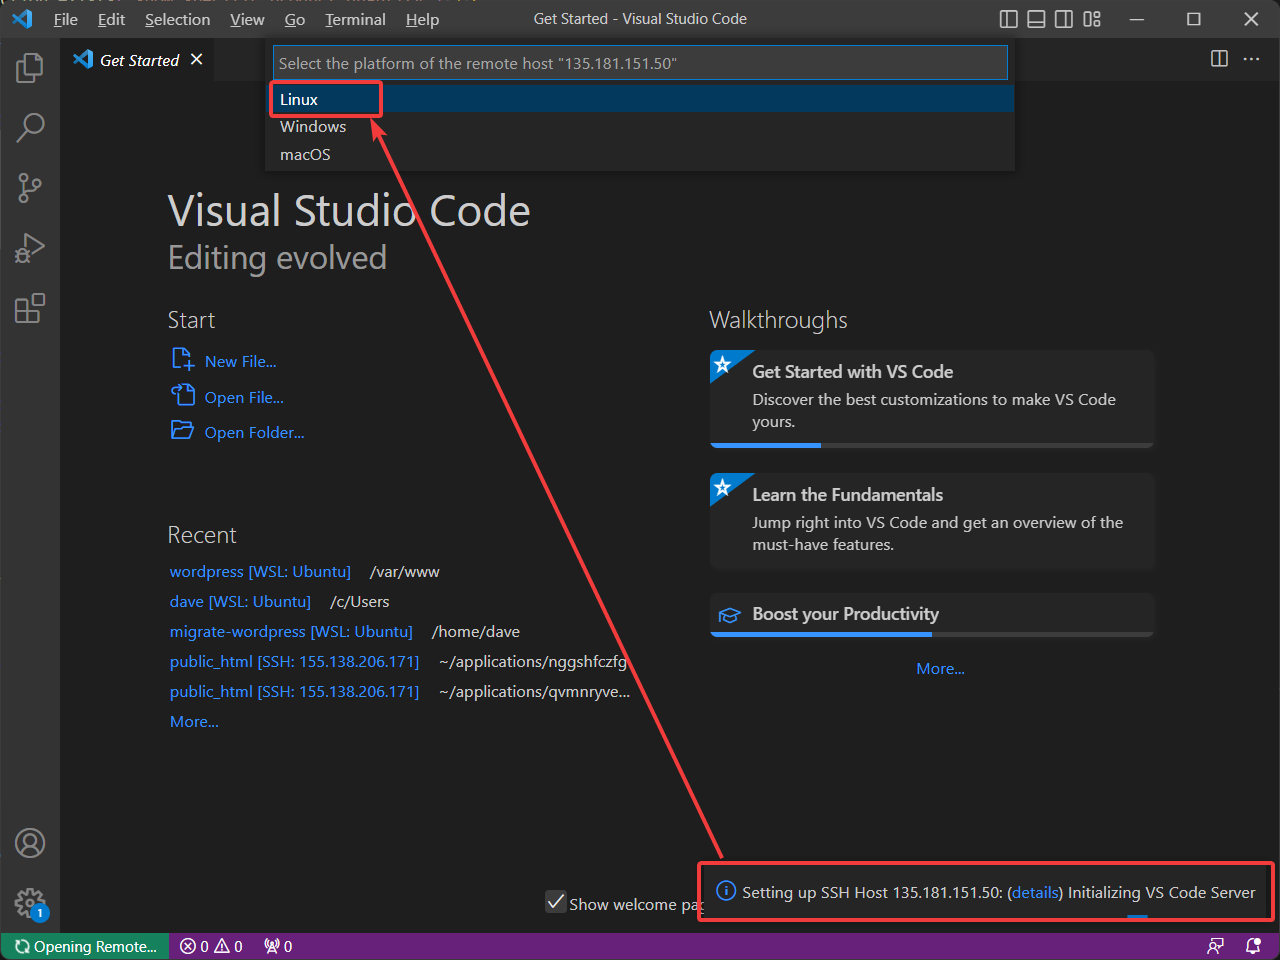Click More under Walkthroughs

pos(940,668)
